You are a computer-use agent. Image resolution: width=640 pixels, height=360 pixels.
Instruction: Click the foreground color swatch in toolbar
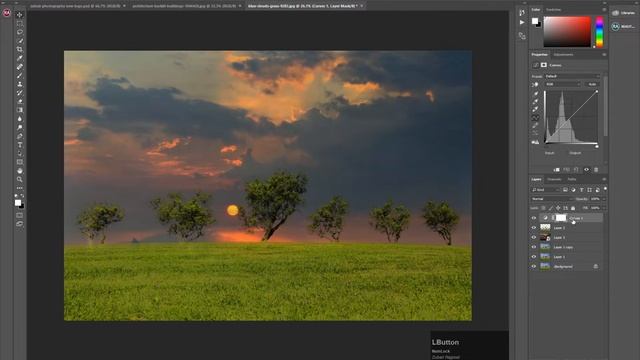tap(18, 202)
